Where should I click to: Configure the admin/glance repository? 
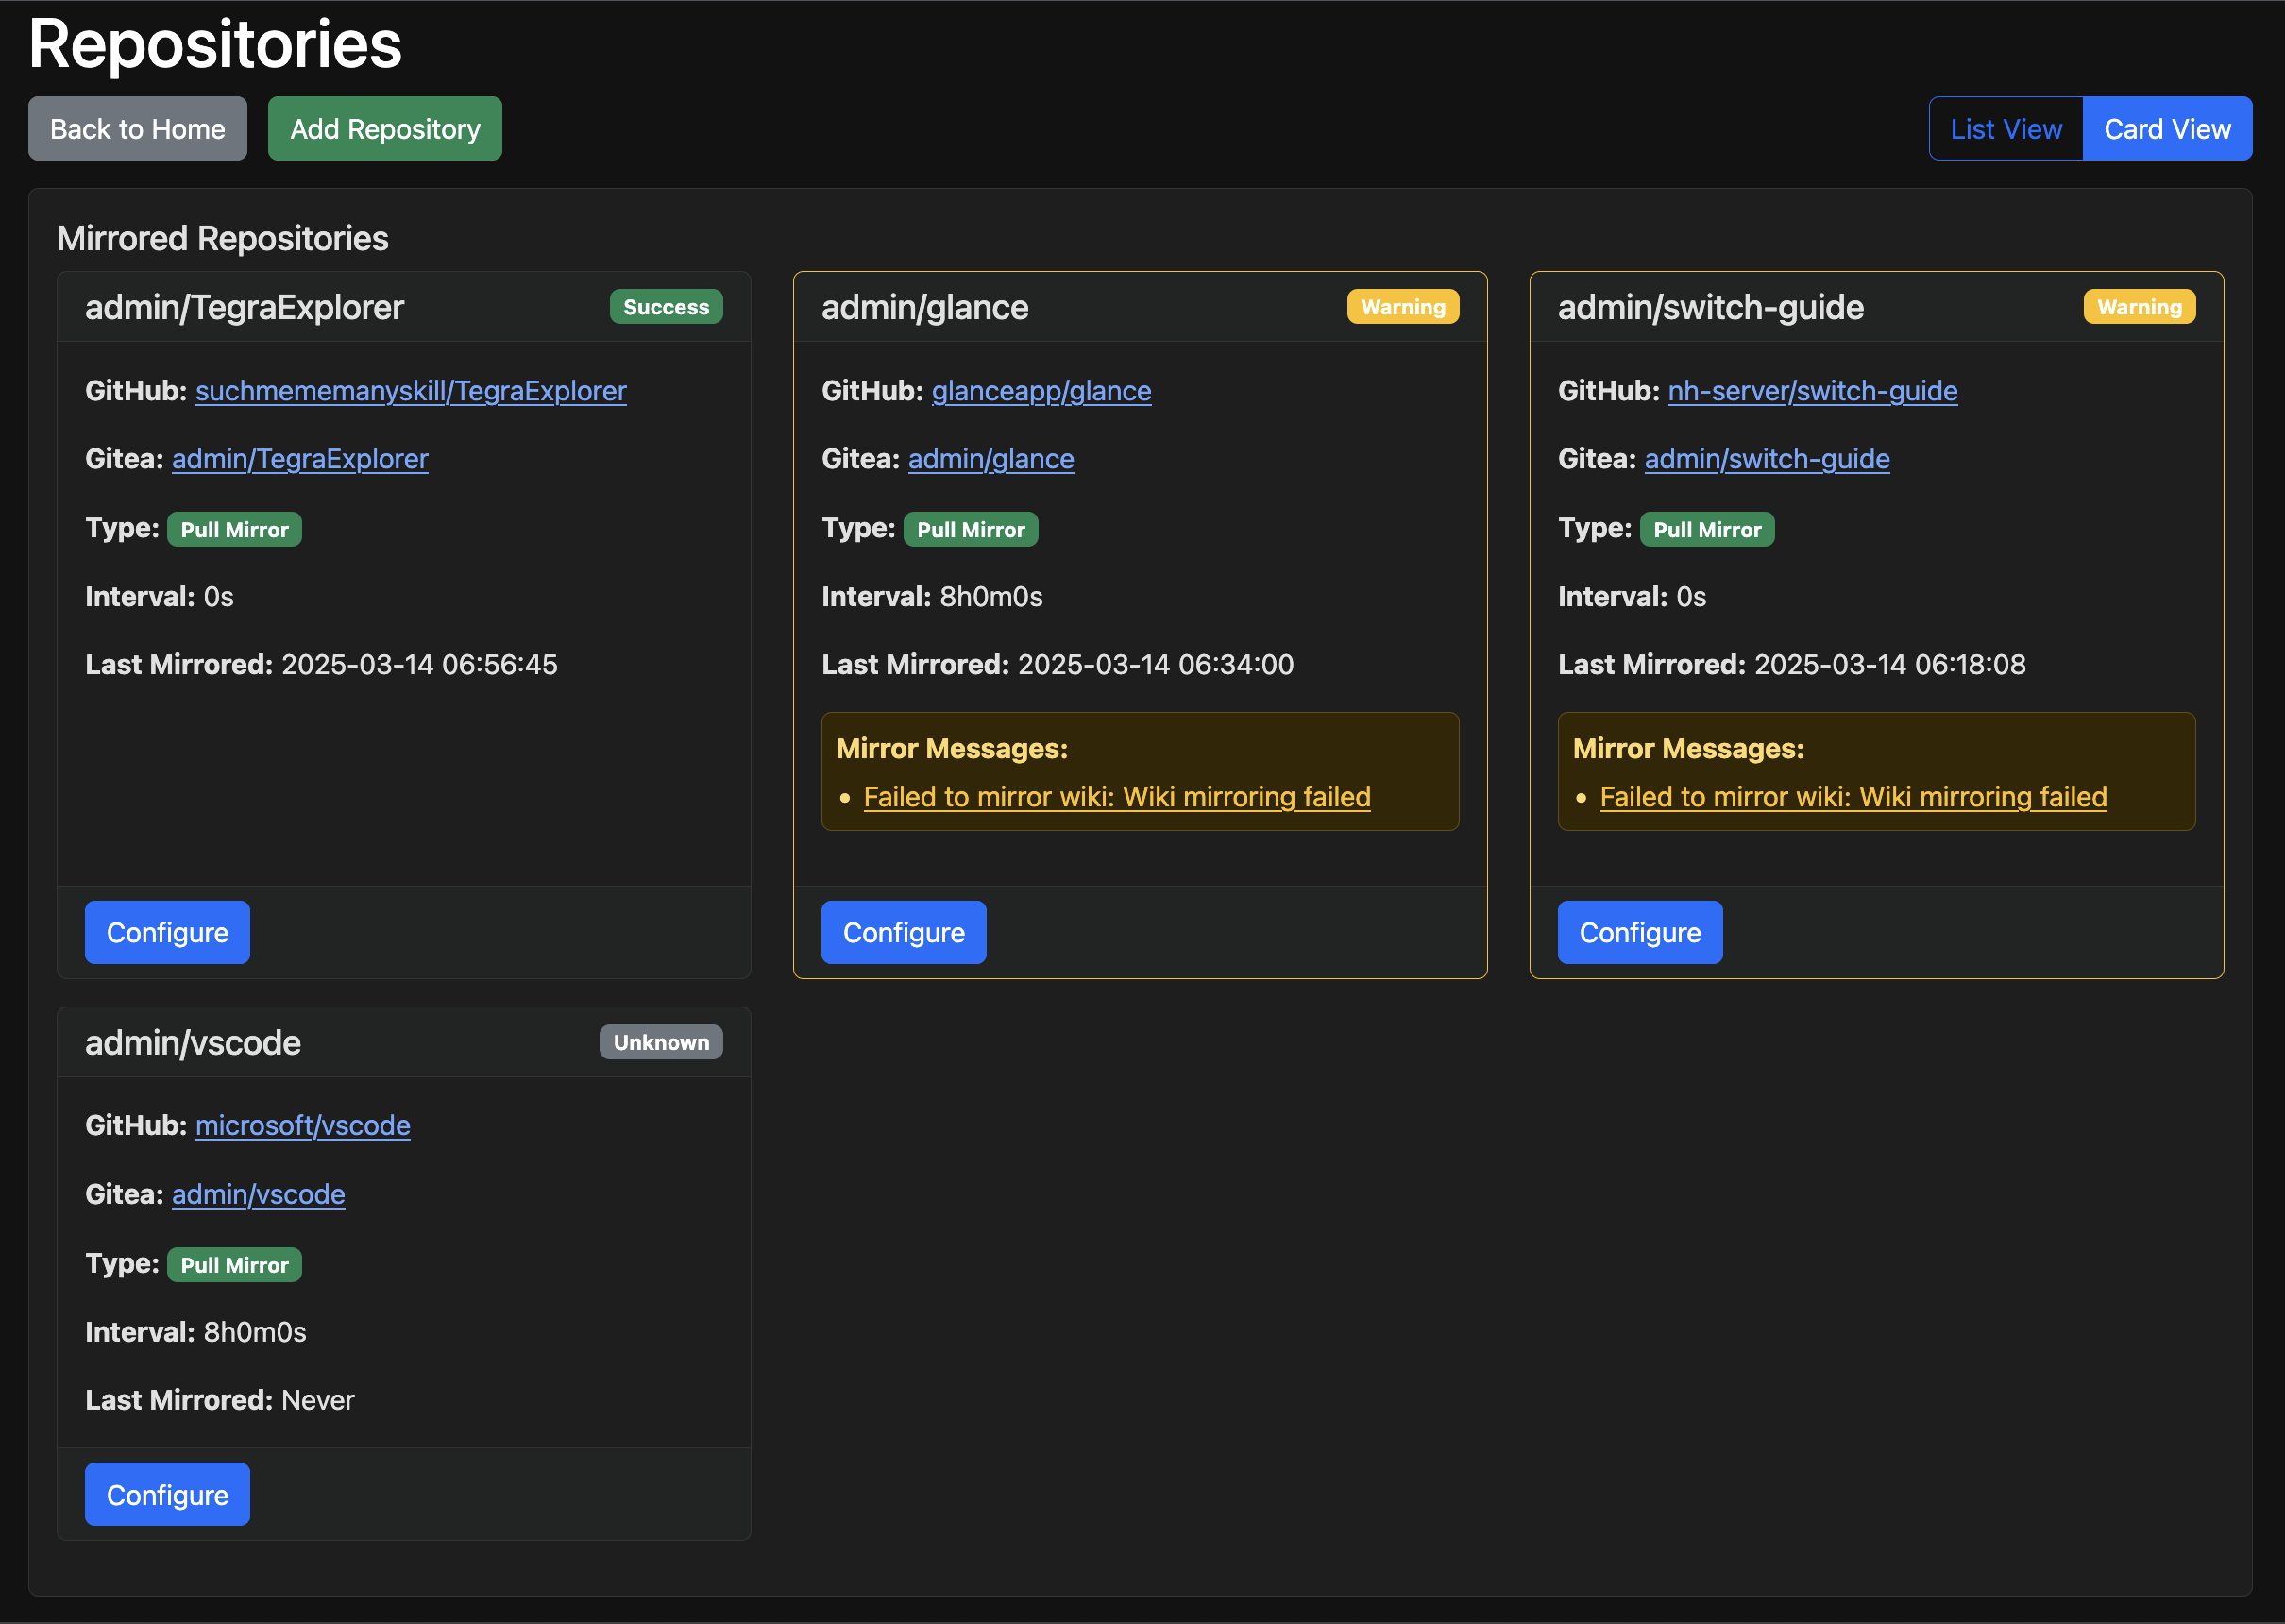pos(903,932)
